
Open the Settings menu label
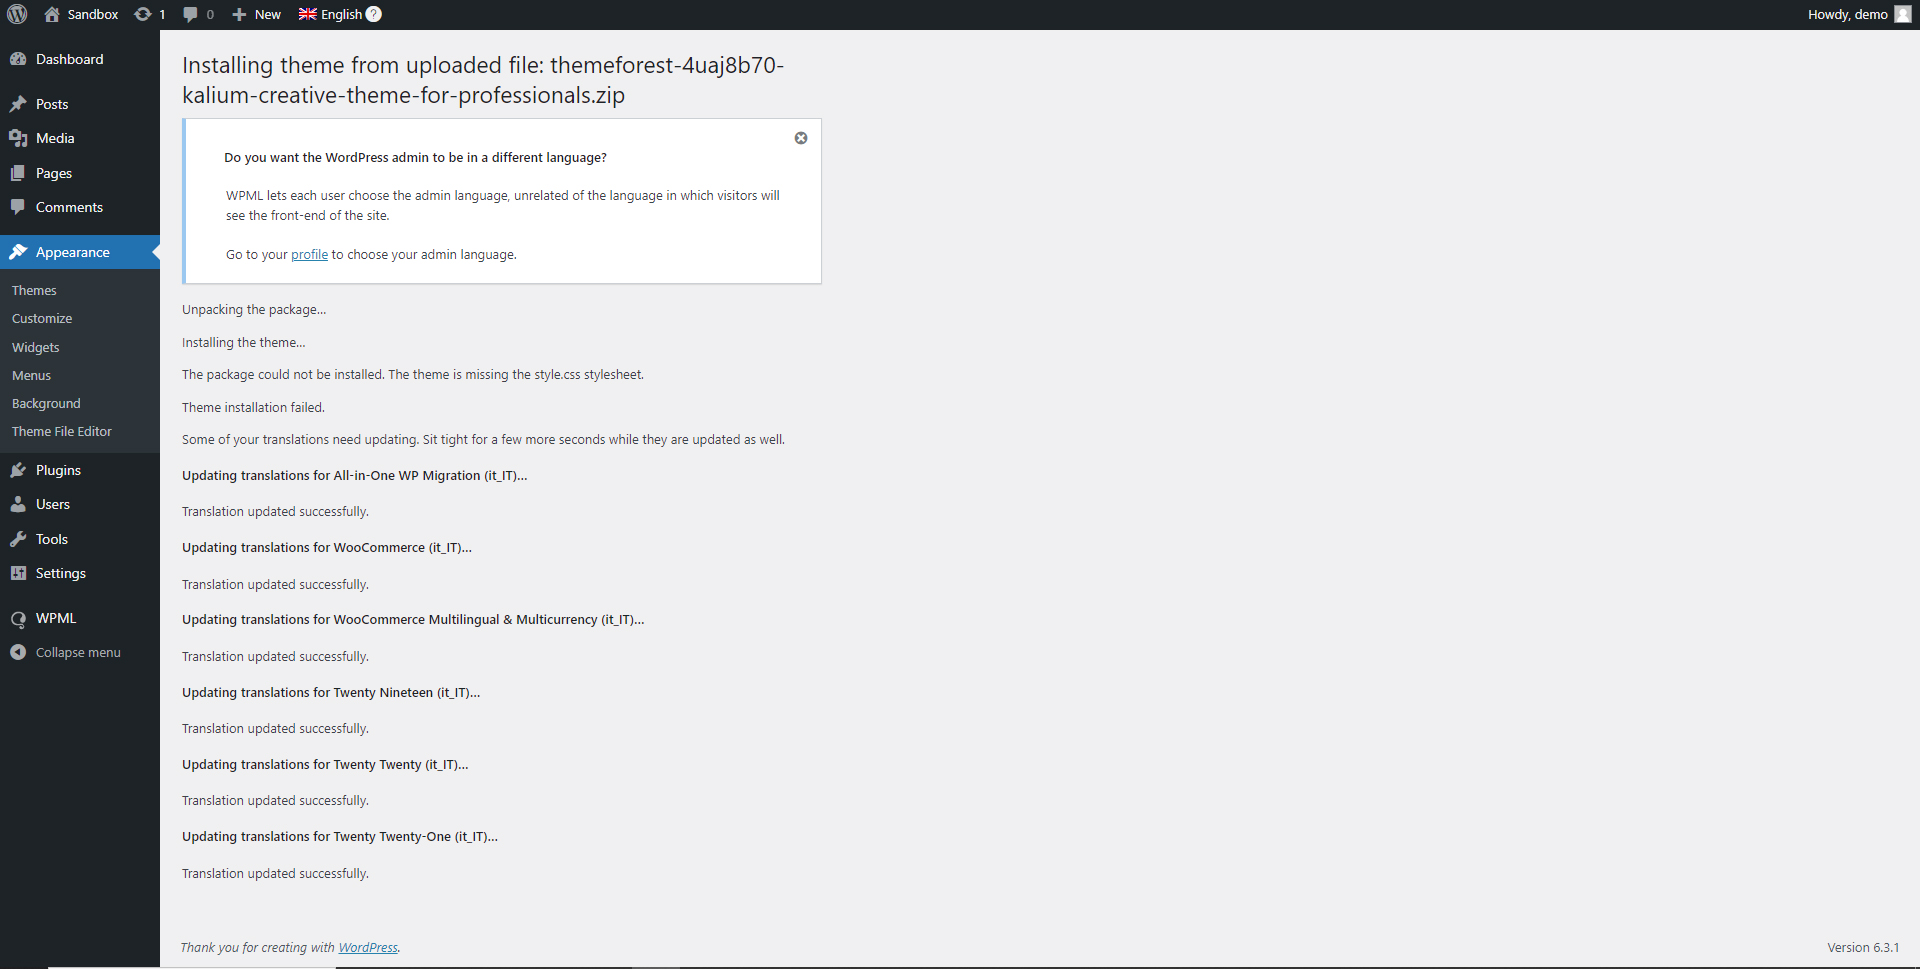61,573
